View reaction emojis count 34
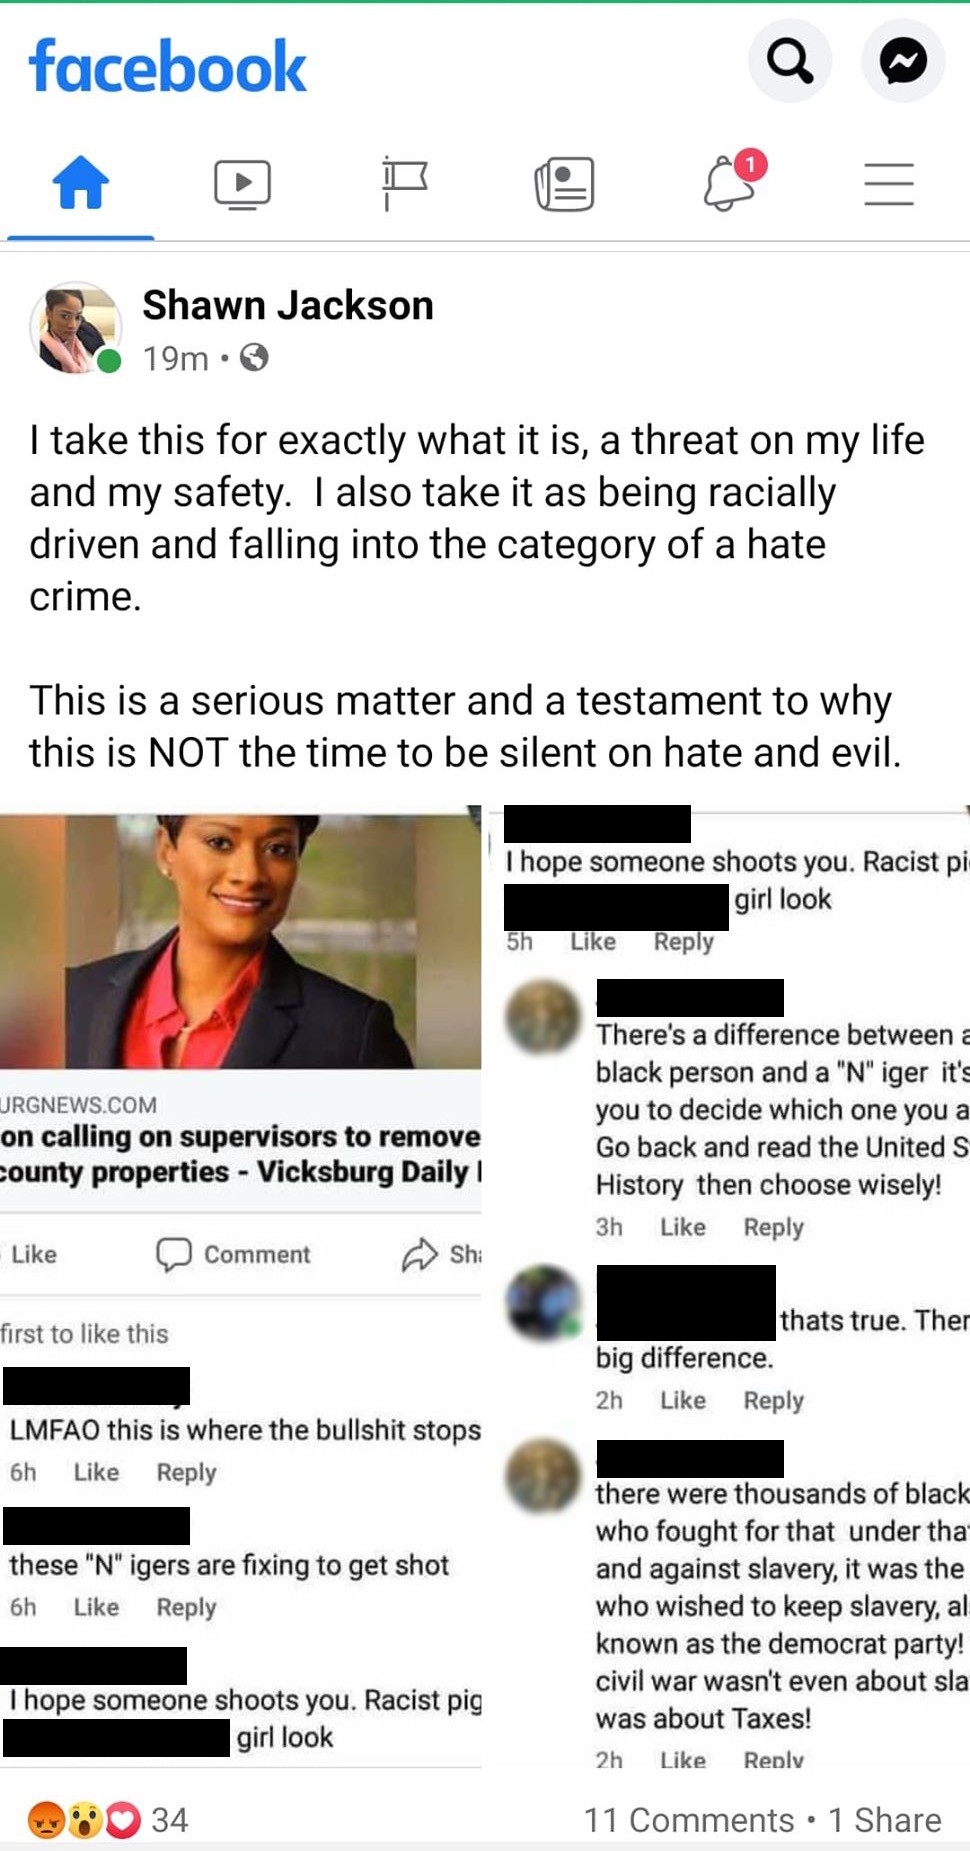This screenshot has height=1851, width=970. coord(108,1819)
